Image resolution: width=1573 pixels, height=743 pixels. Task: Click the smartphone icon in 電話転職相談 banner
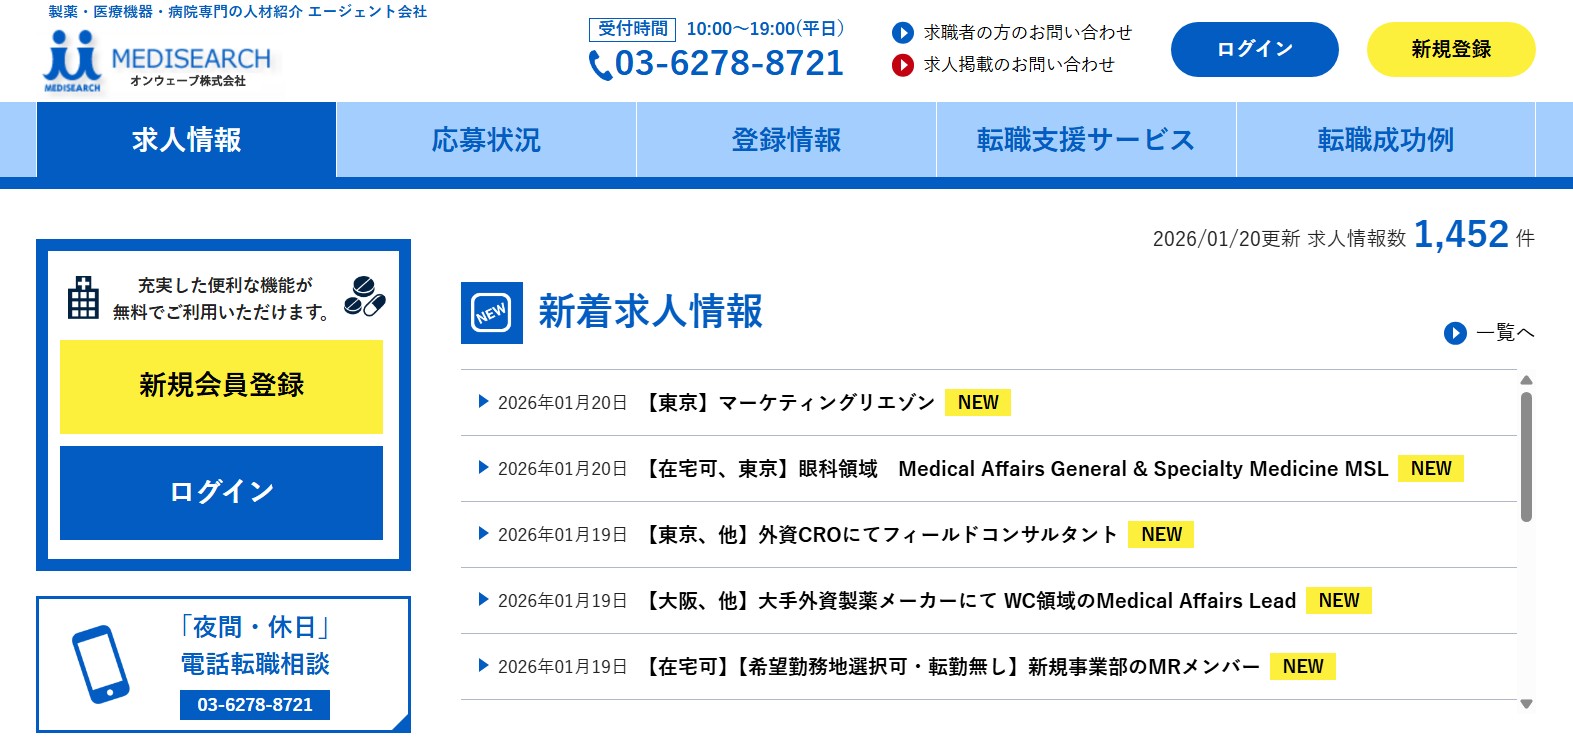coord(101,665)
